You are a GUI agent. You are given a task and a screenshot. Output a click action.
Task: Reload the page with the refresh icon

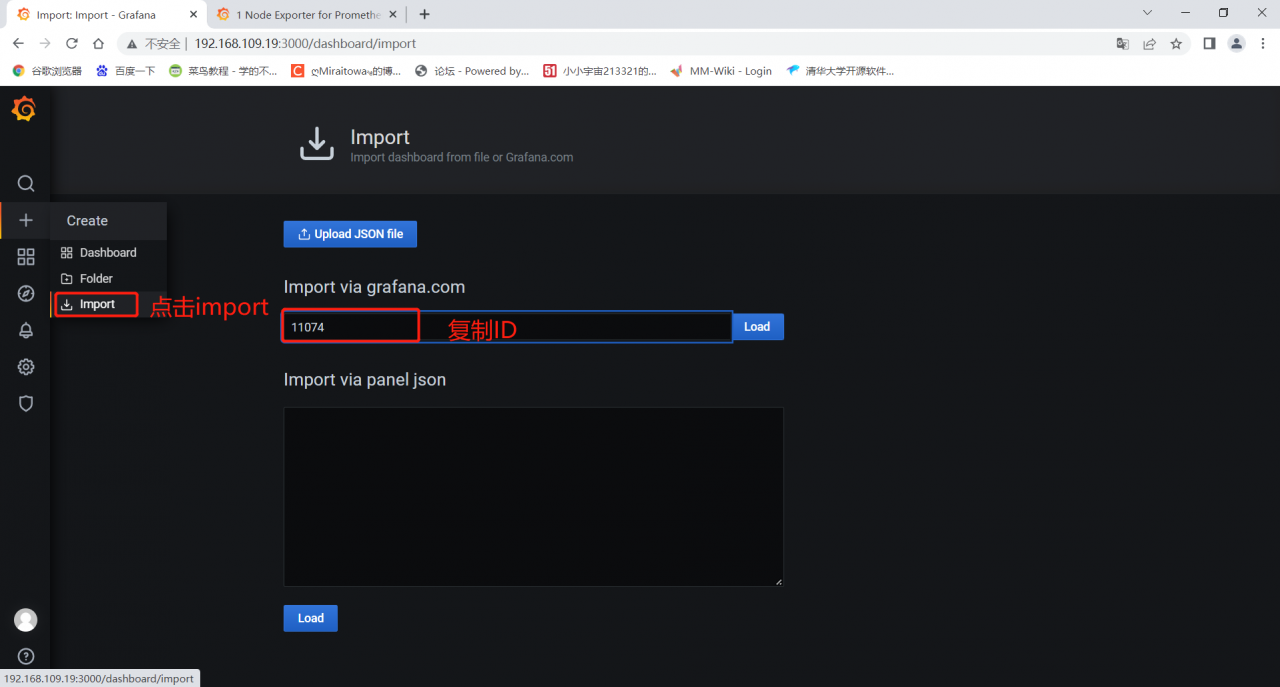click(x=72, y=44)
